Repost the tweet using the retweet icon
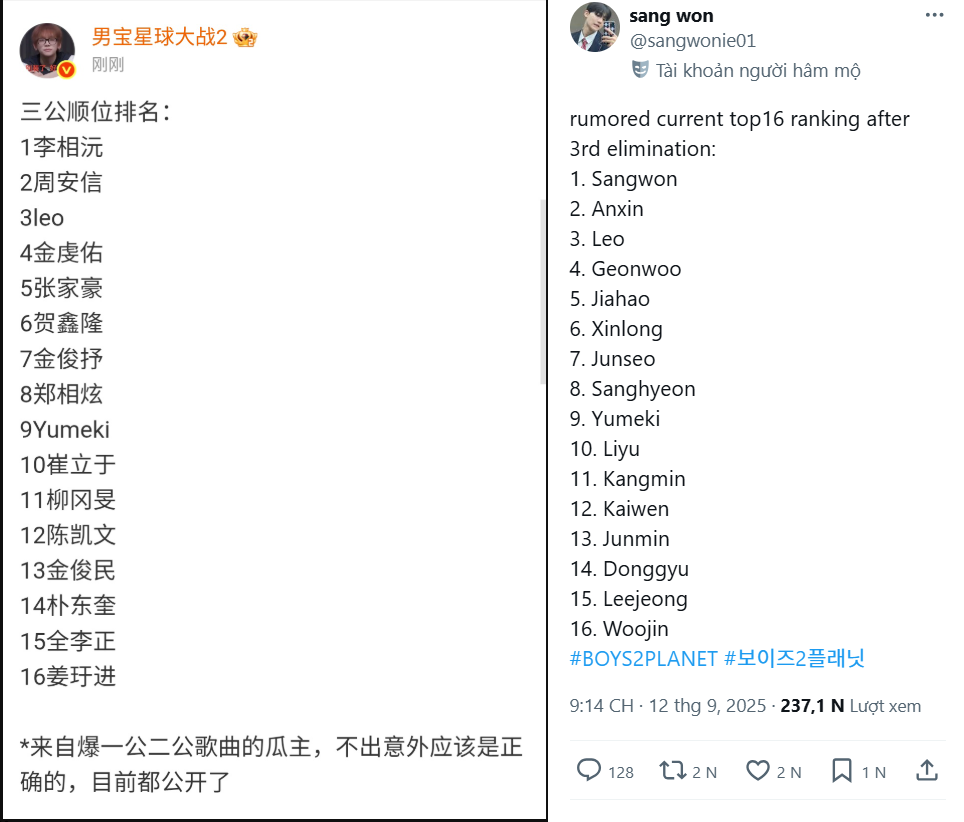 [673, 771]
